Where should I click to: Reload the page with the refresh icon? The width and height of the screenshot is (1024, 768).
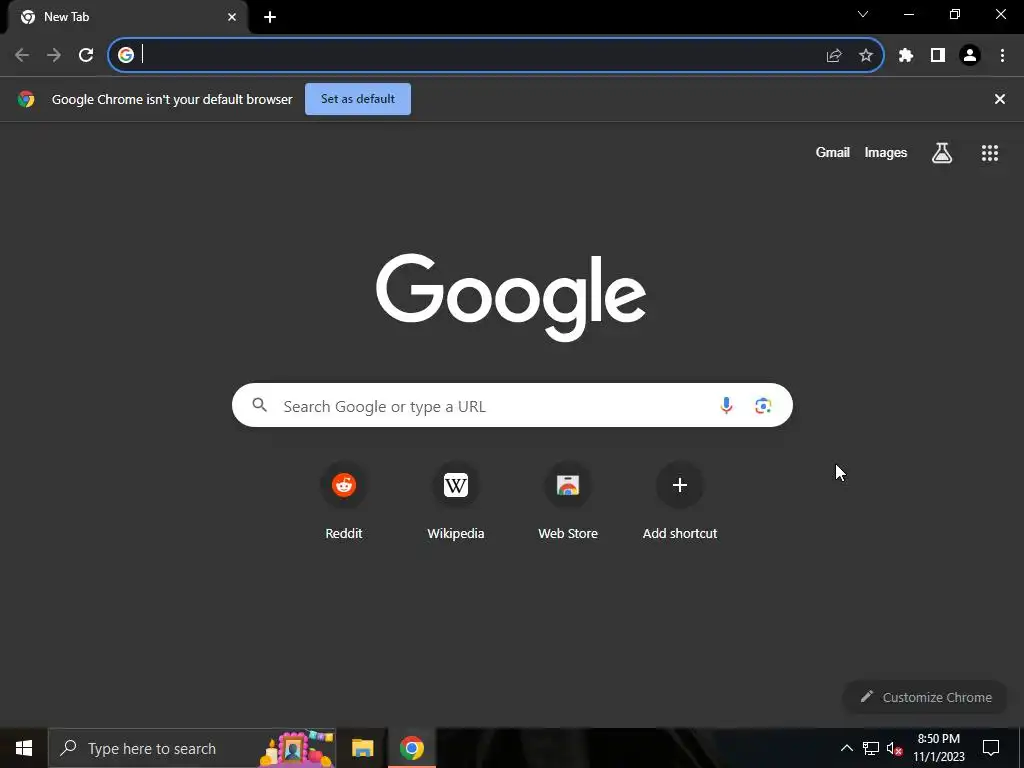tap(86, 55)
